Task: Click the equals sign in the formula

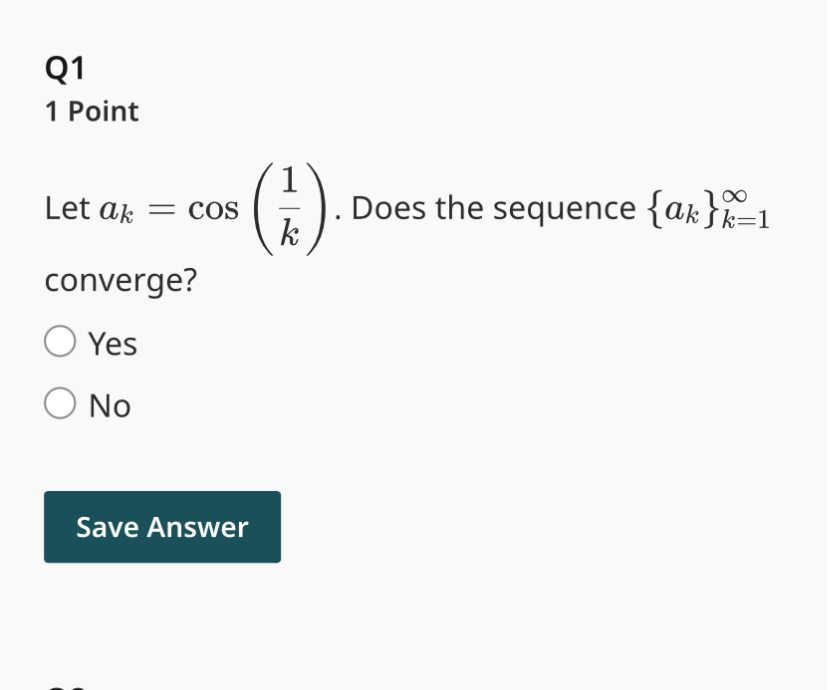Action: click(166, 210)
